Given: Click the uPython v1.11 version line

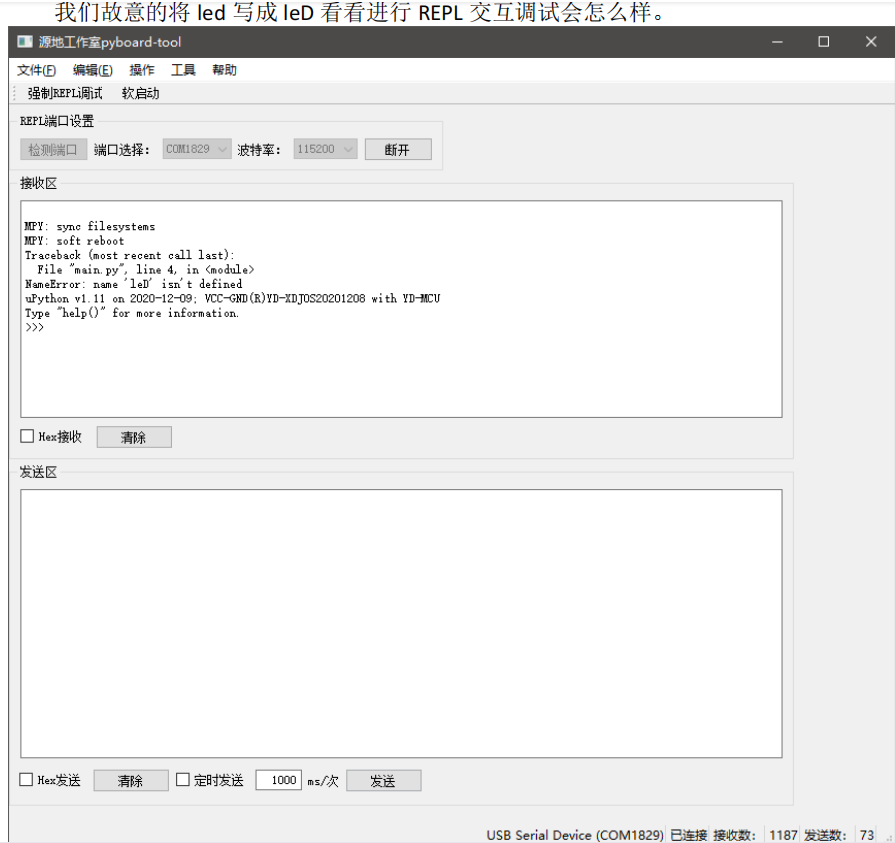Looking at the screenshot, I should click(x=232, y=298).
